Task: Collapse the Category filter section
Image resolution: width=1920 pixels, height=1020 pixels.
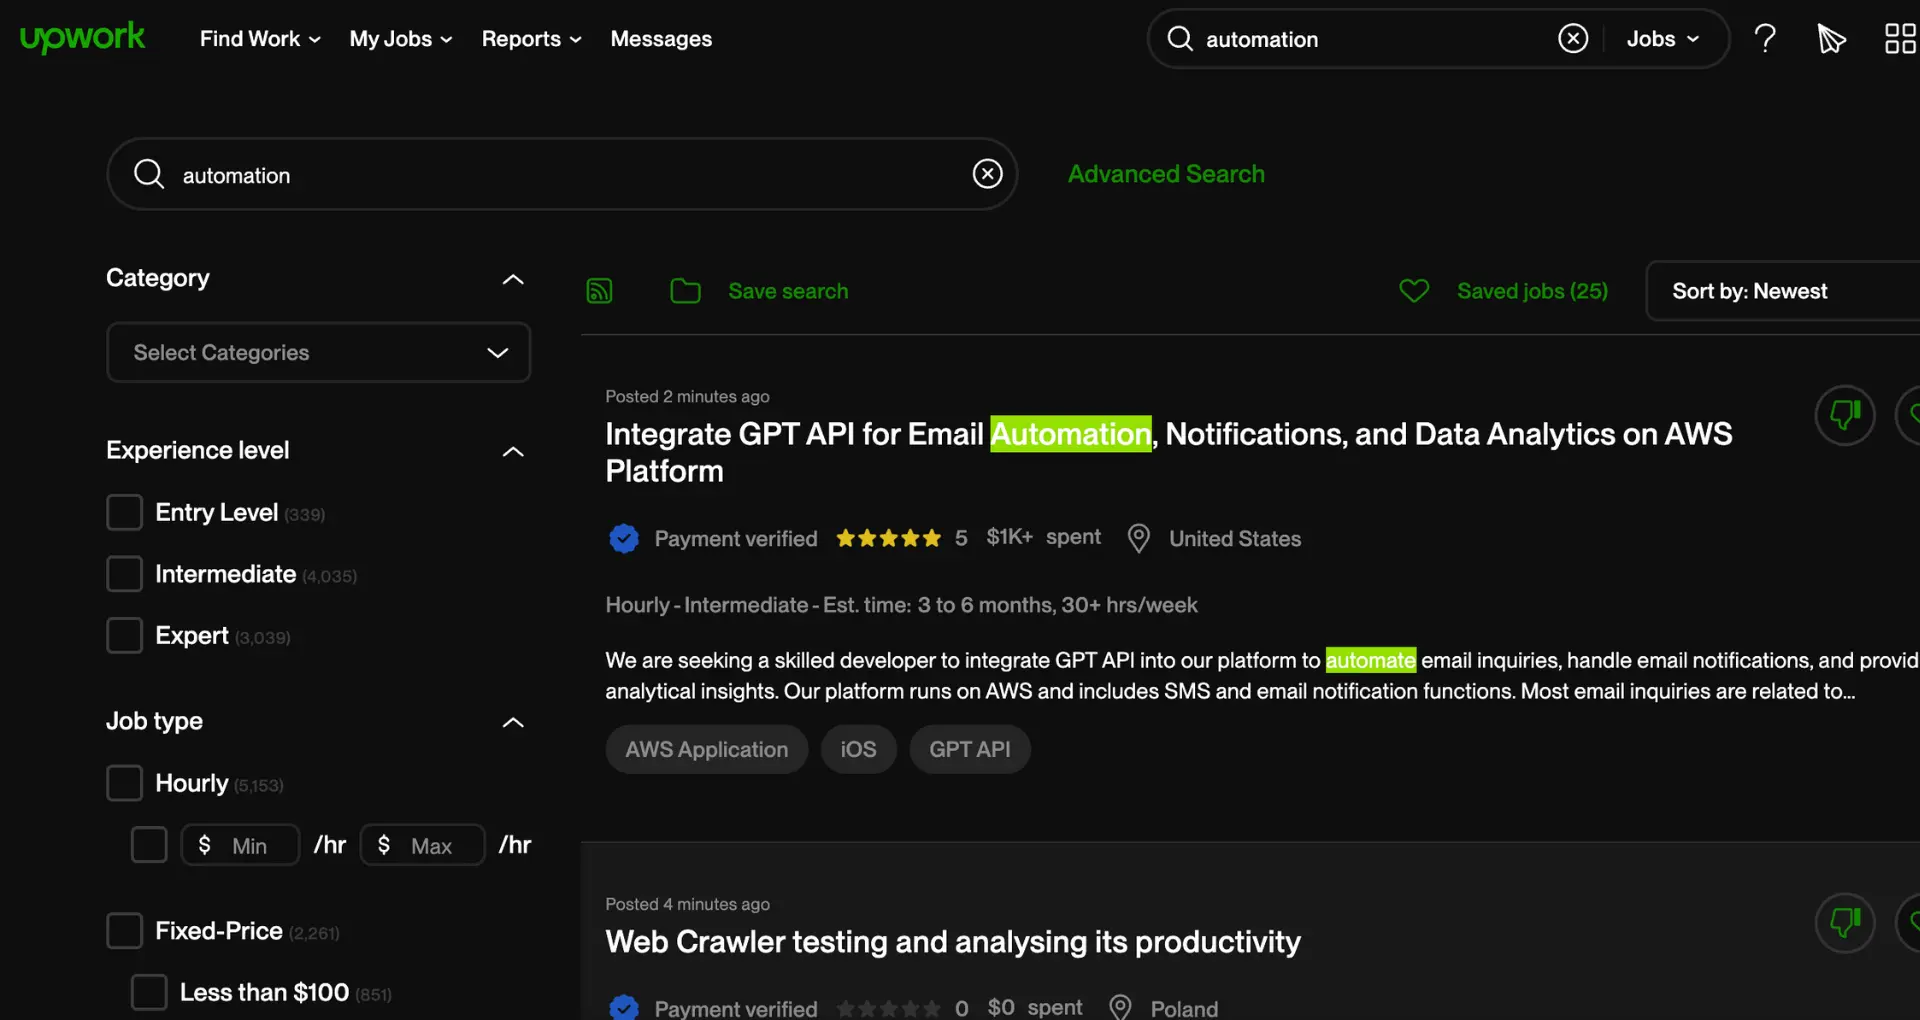Action: (x=513, y=279)
